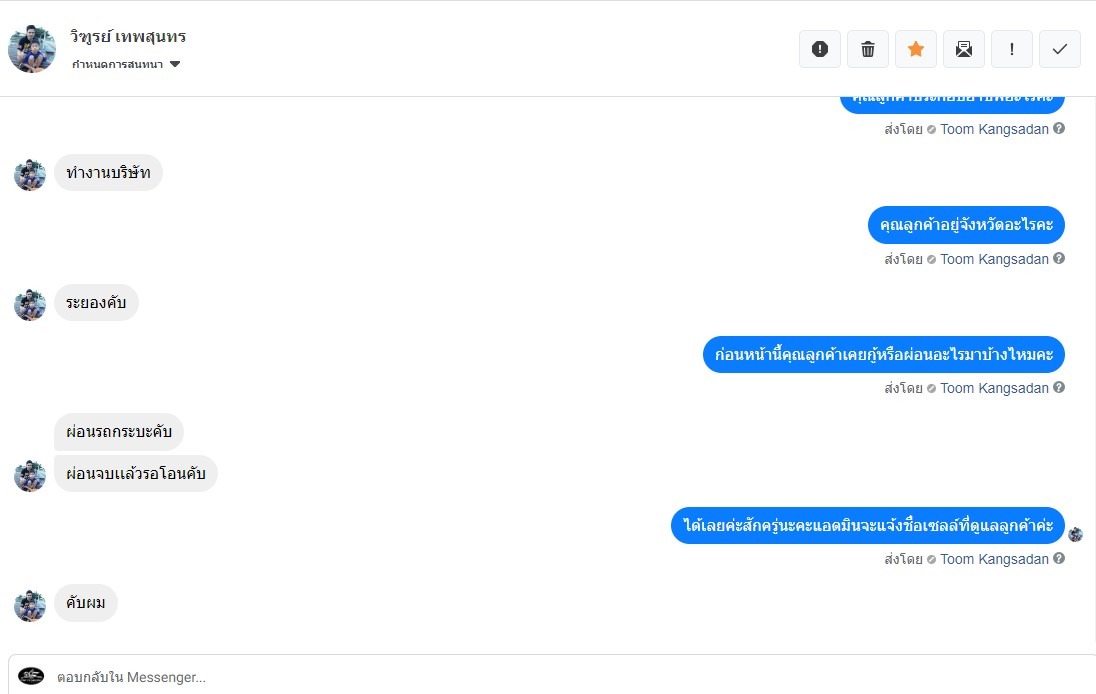
Task: Mark conversation unread with envelope icon
Action: click(x=964, y=49)
